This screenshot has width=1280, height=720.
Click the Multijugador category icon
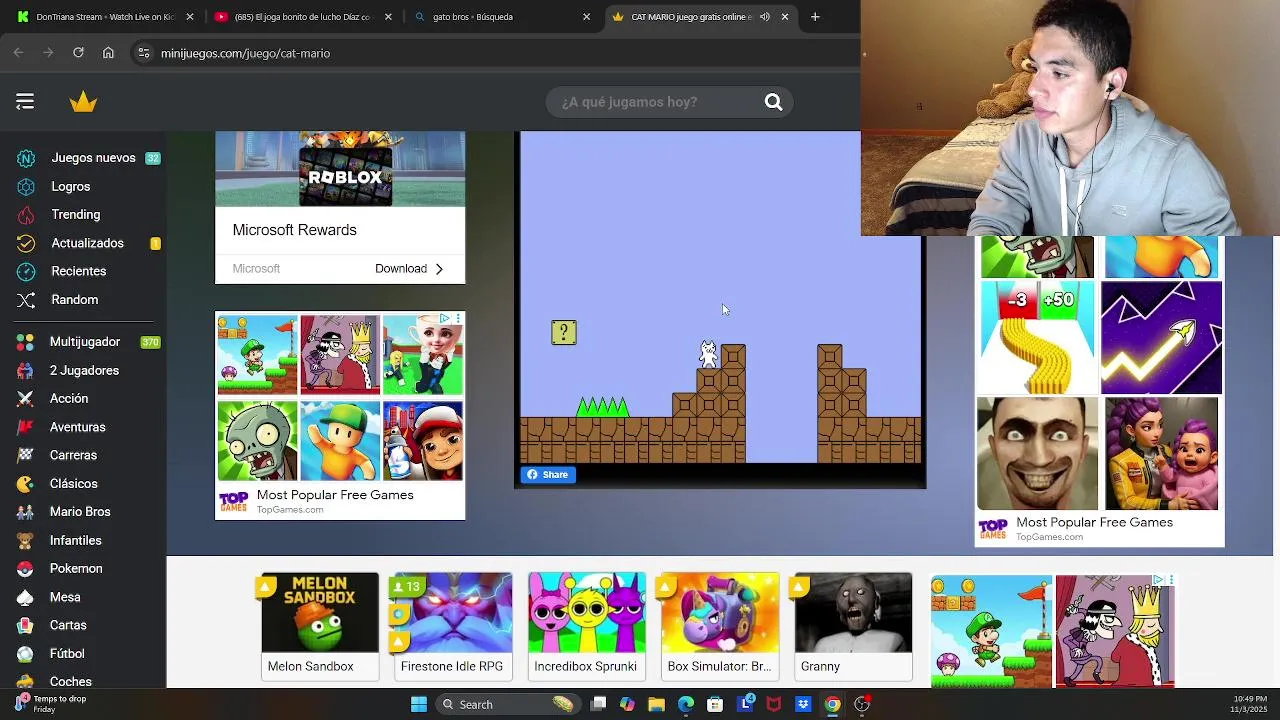[x=26, y=342]
